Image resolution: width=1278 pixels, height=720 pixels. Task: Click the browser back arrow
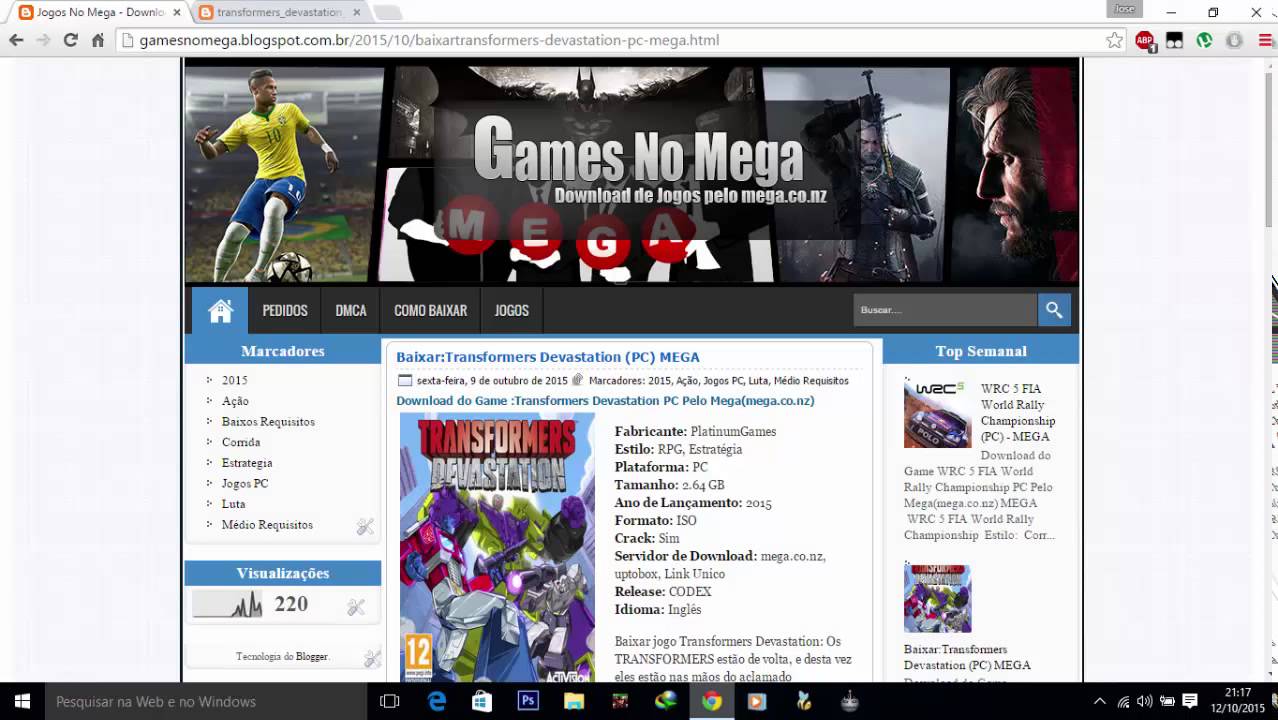16,40
